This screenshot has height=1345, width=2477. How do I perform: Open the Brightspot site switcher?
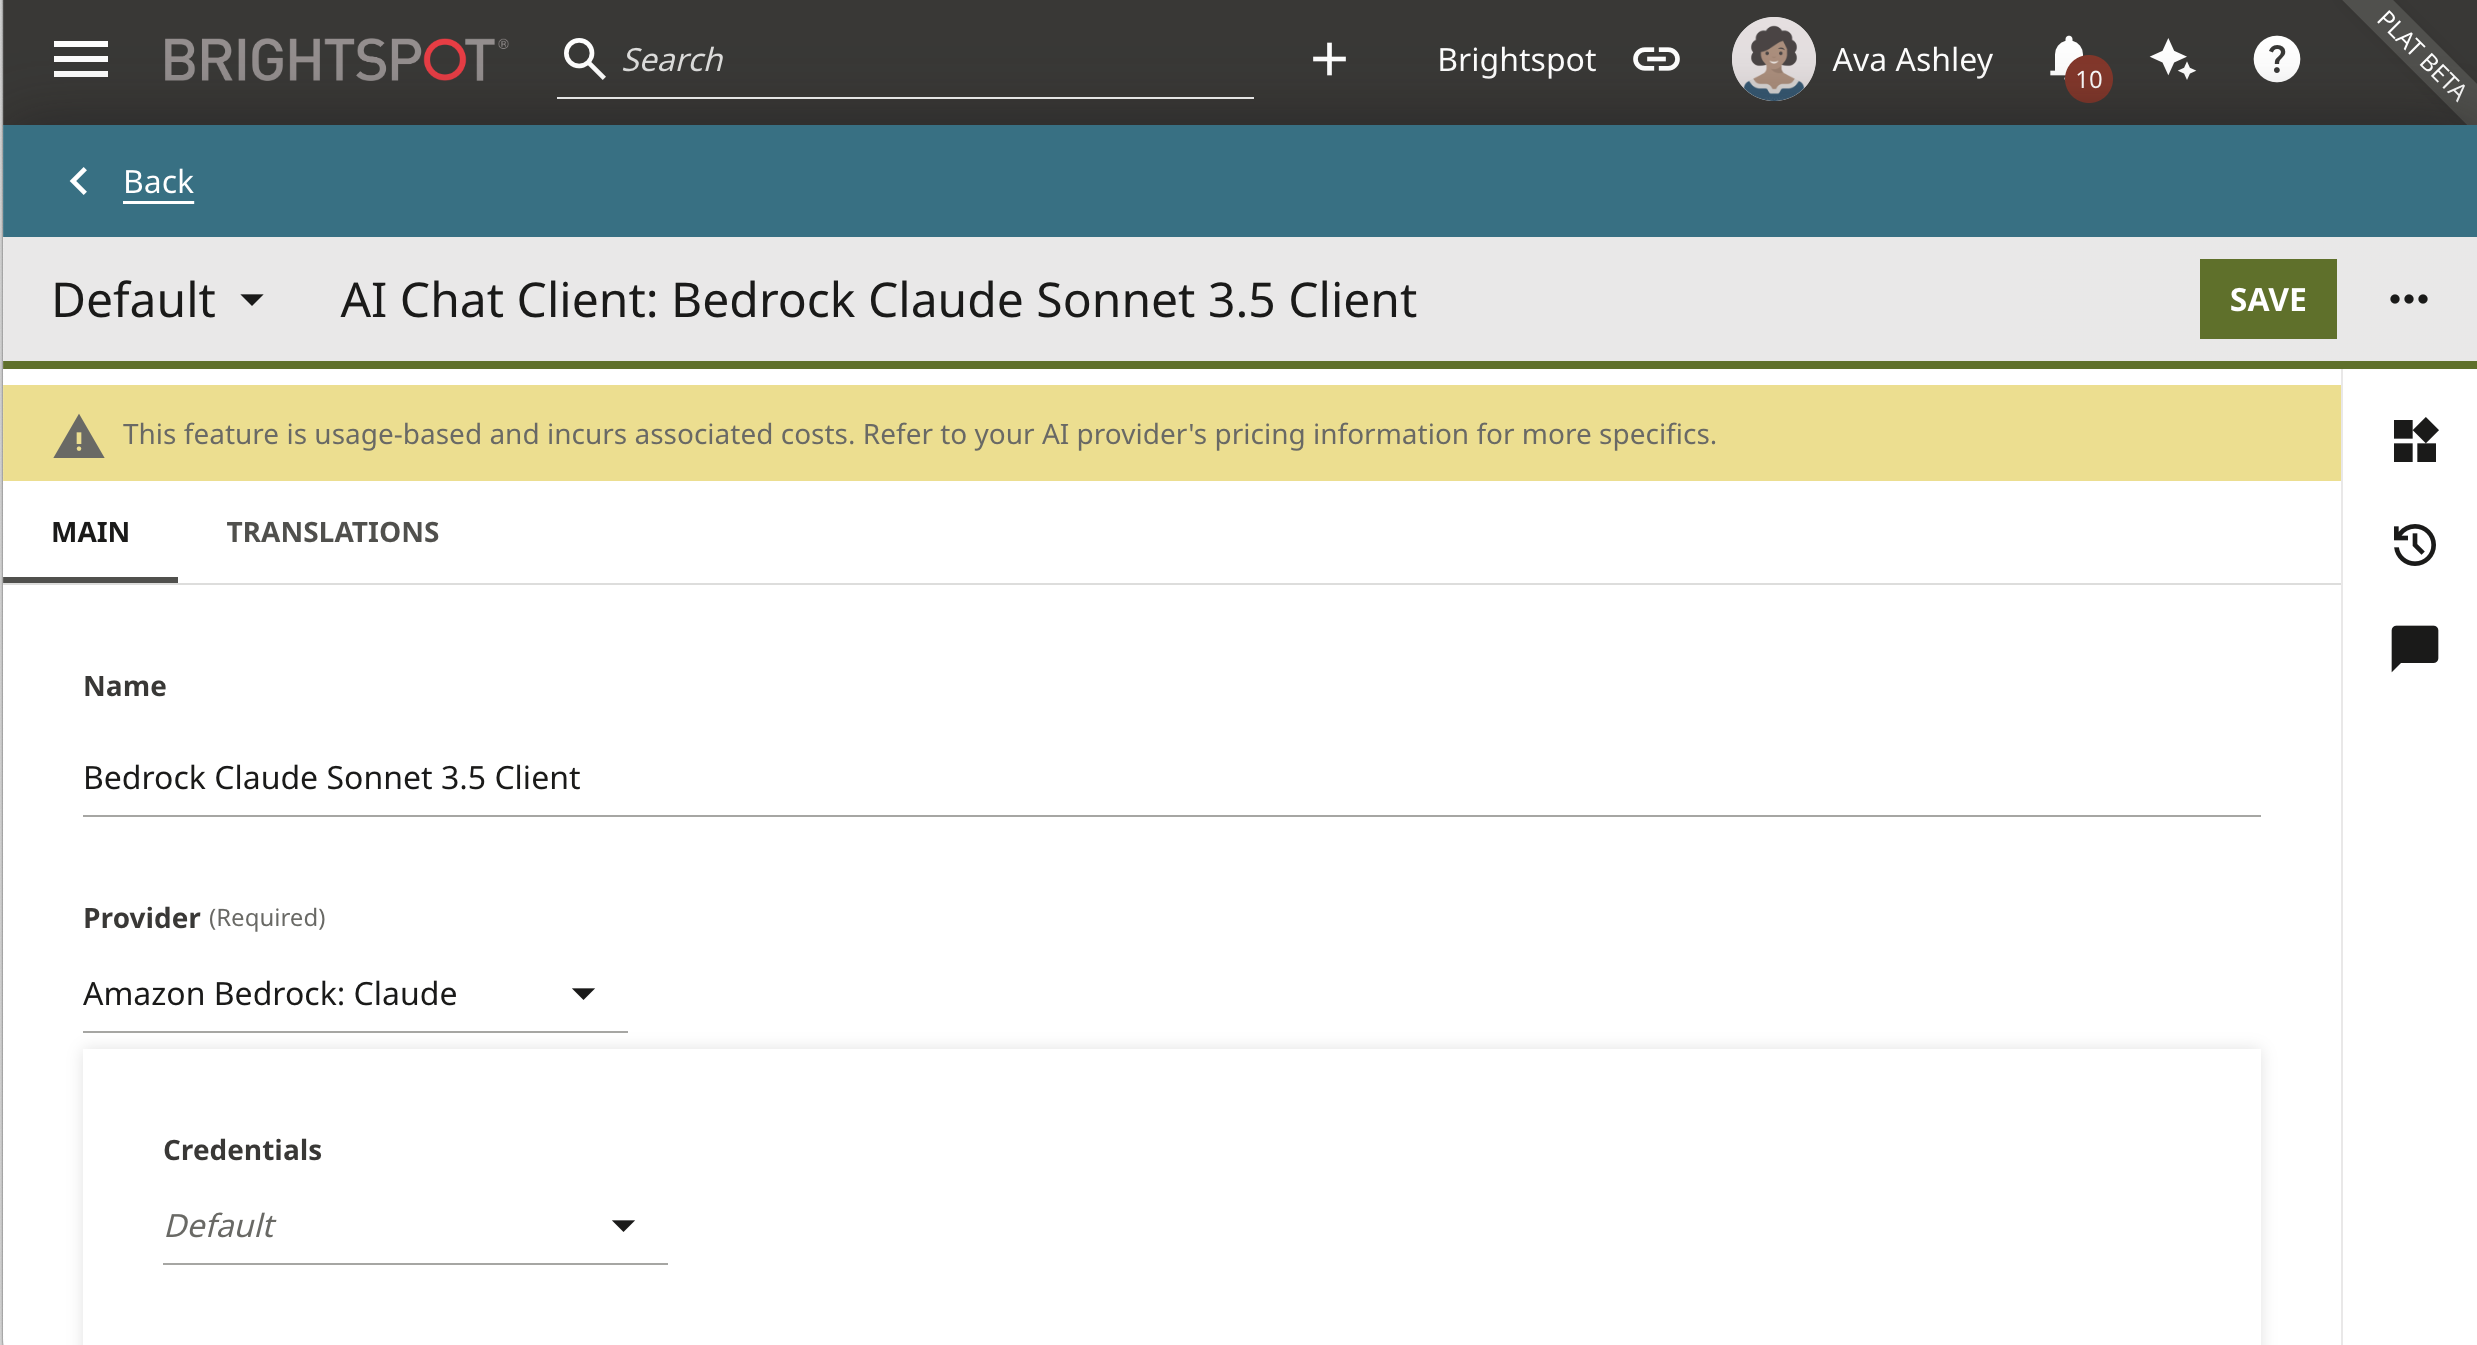pos(1516,60)
